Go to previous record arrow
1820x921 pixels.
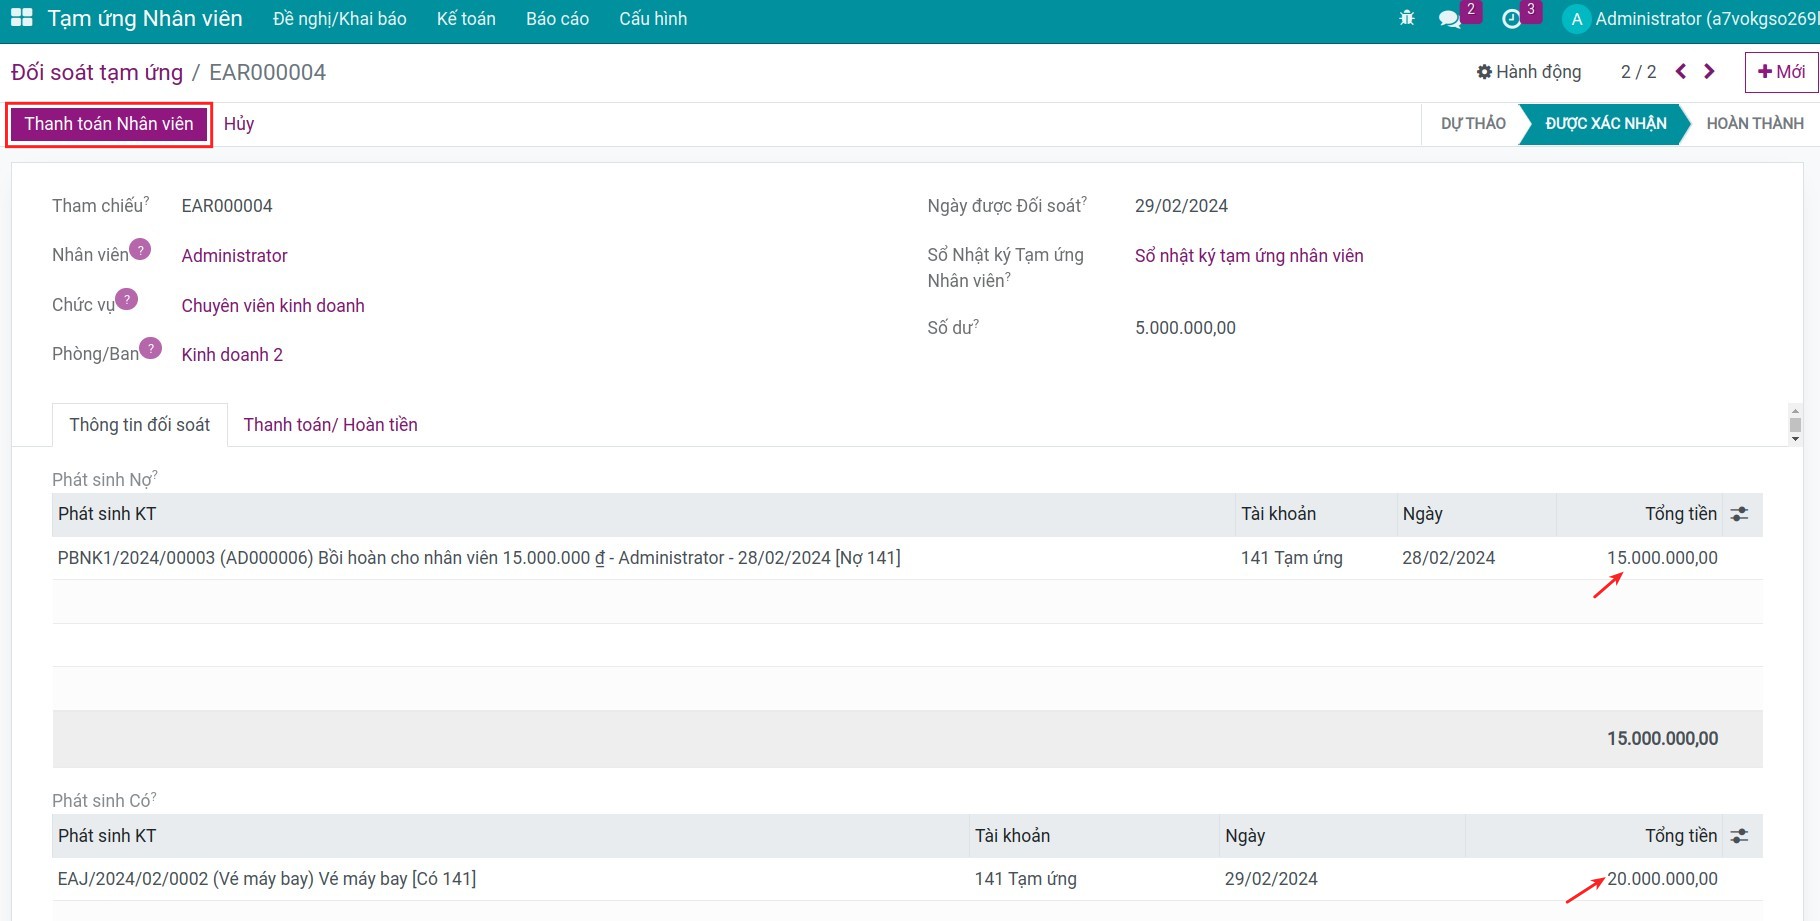tap(1681, 71)
